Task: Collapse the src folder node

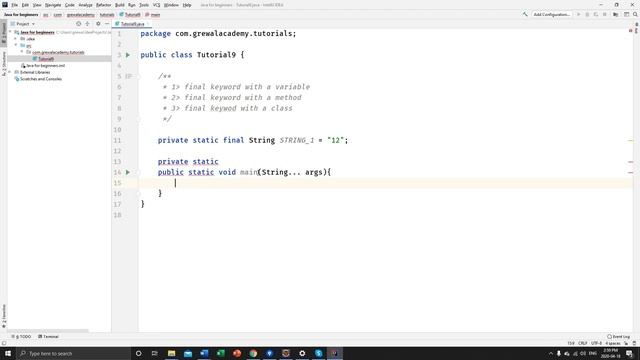Action: point(16,45)
